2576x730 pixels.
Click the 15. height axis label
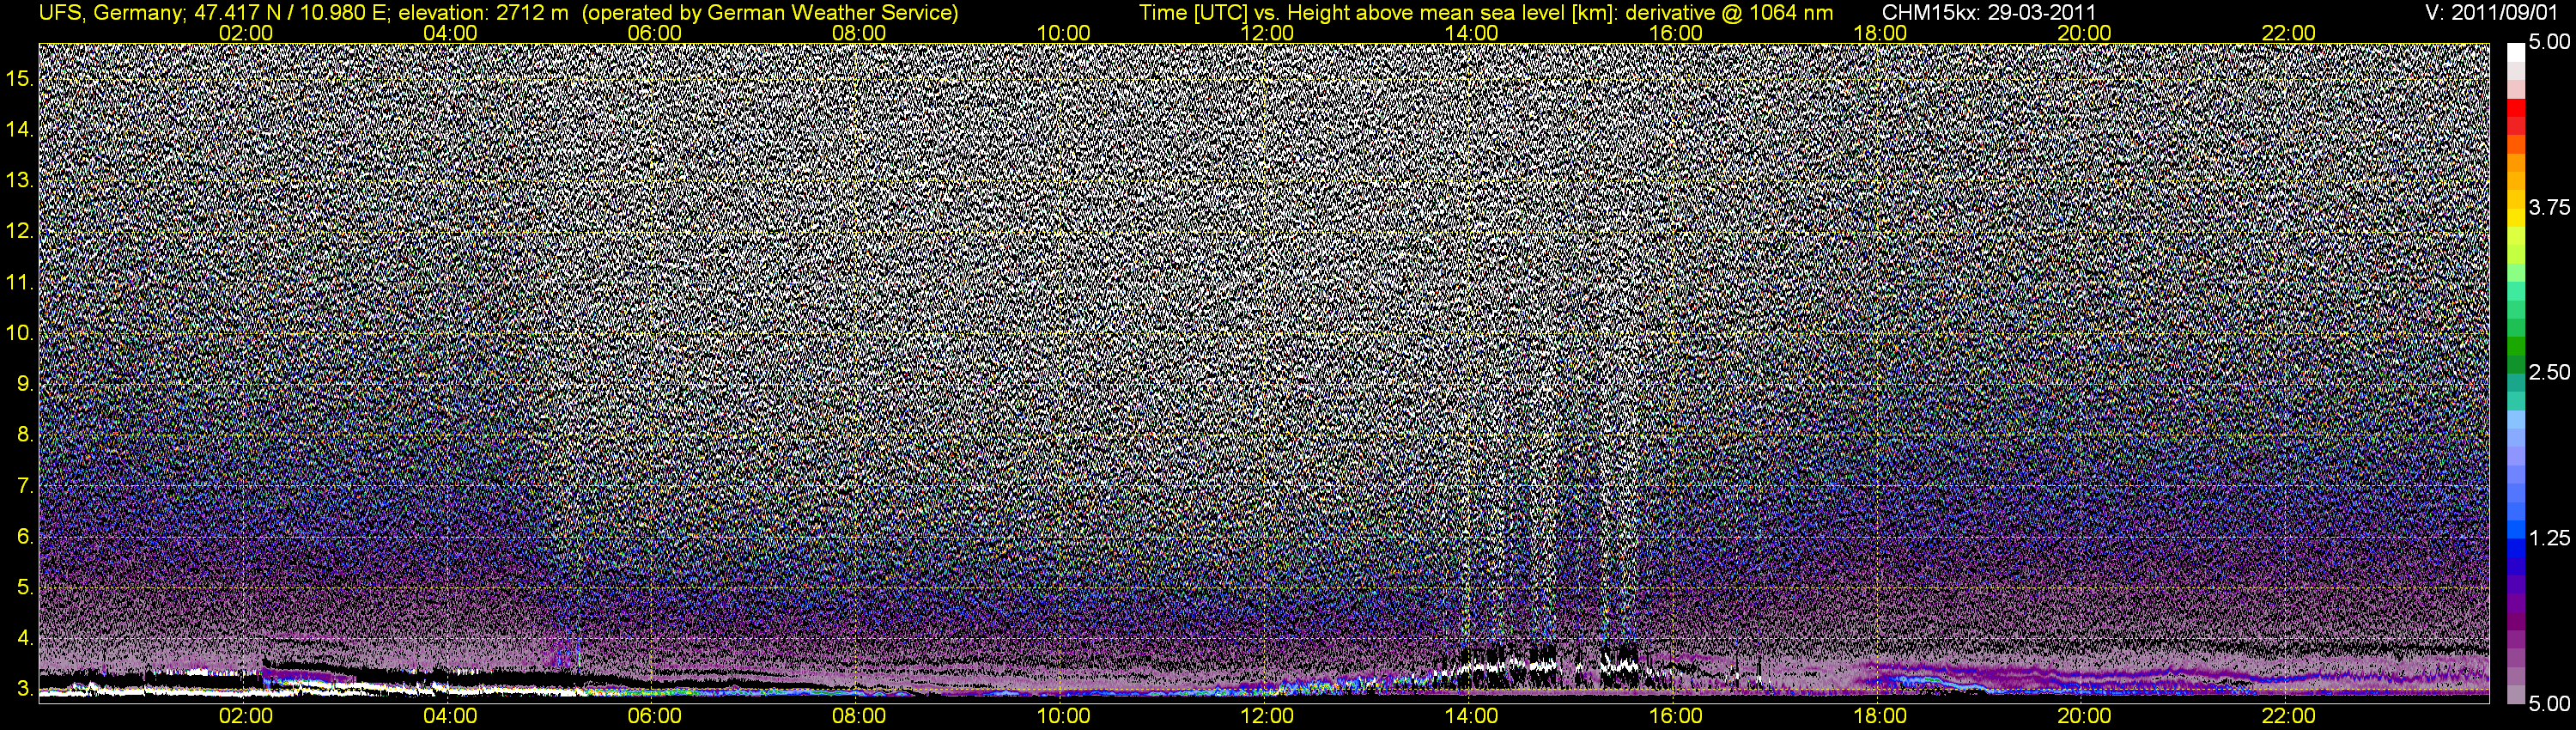tap(20, 78)
